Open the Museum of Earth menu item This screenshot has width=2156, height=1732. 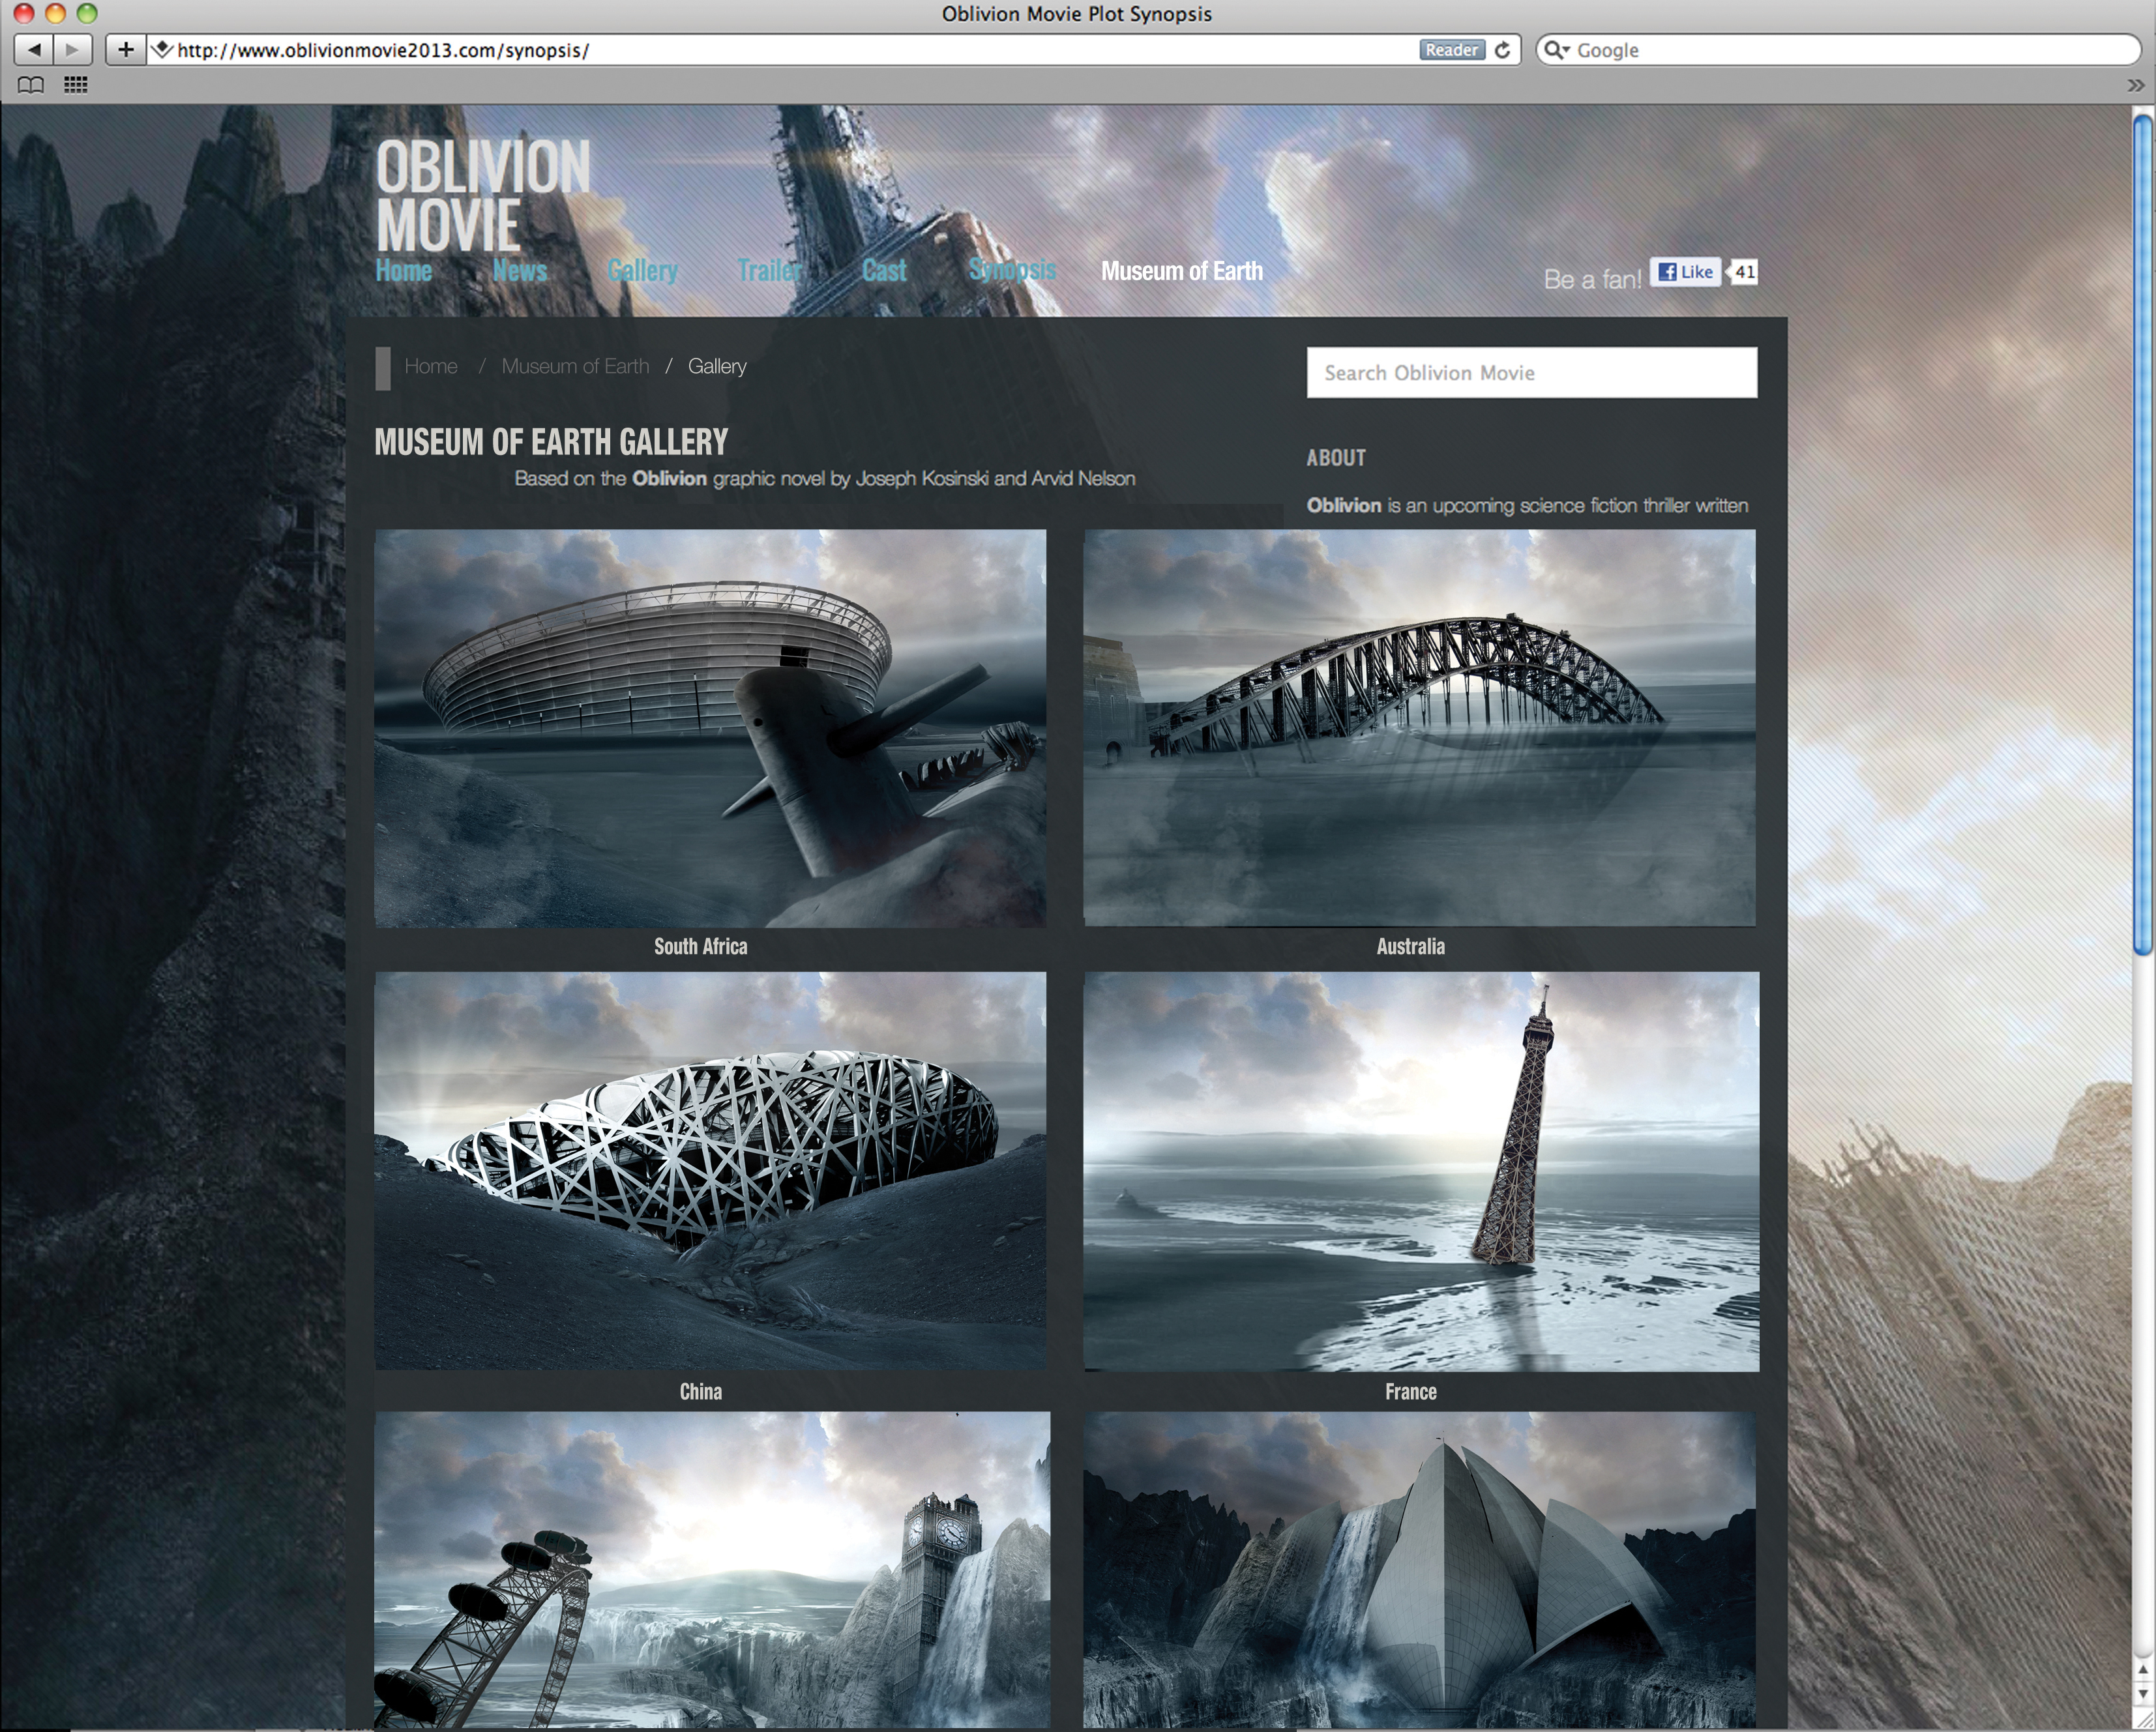1181,271
